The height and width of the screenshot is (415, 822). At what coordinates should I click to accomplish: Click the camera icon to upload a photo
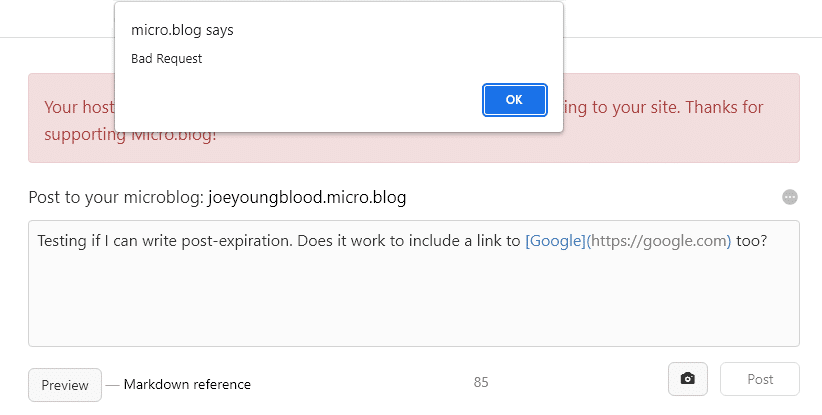point(688,379)
